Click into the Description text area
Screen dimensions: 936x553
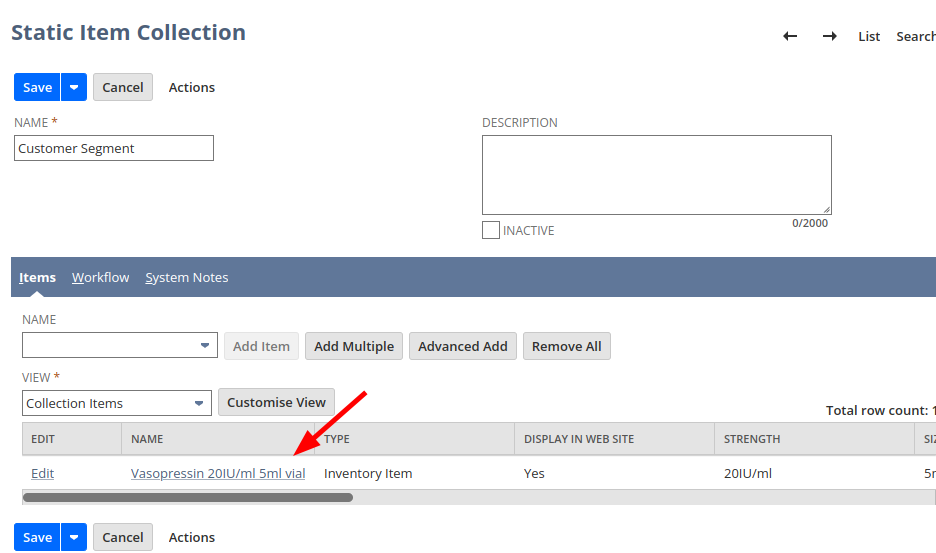pos(656,174)
